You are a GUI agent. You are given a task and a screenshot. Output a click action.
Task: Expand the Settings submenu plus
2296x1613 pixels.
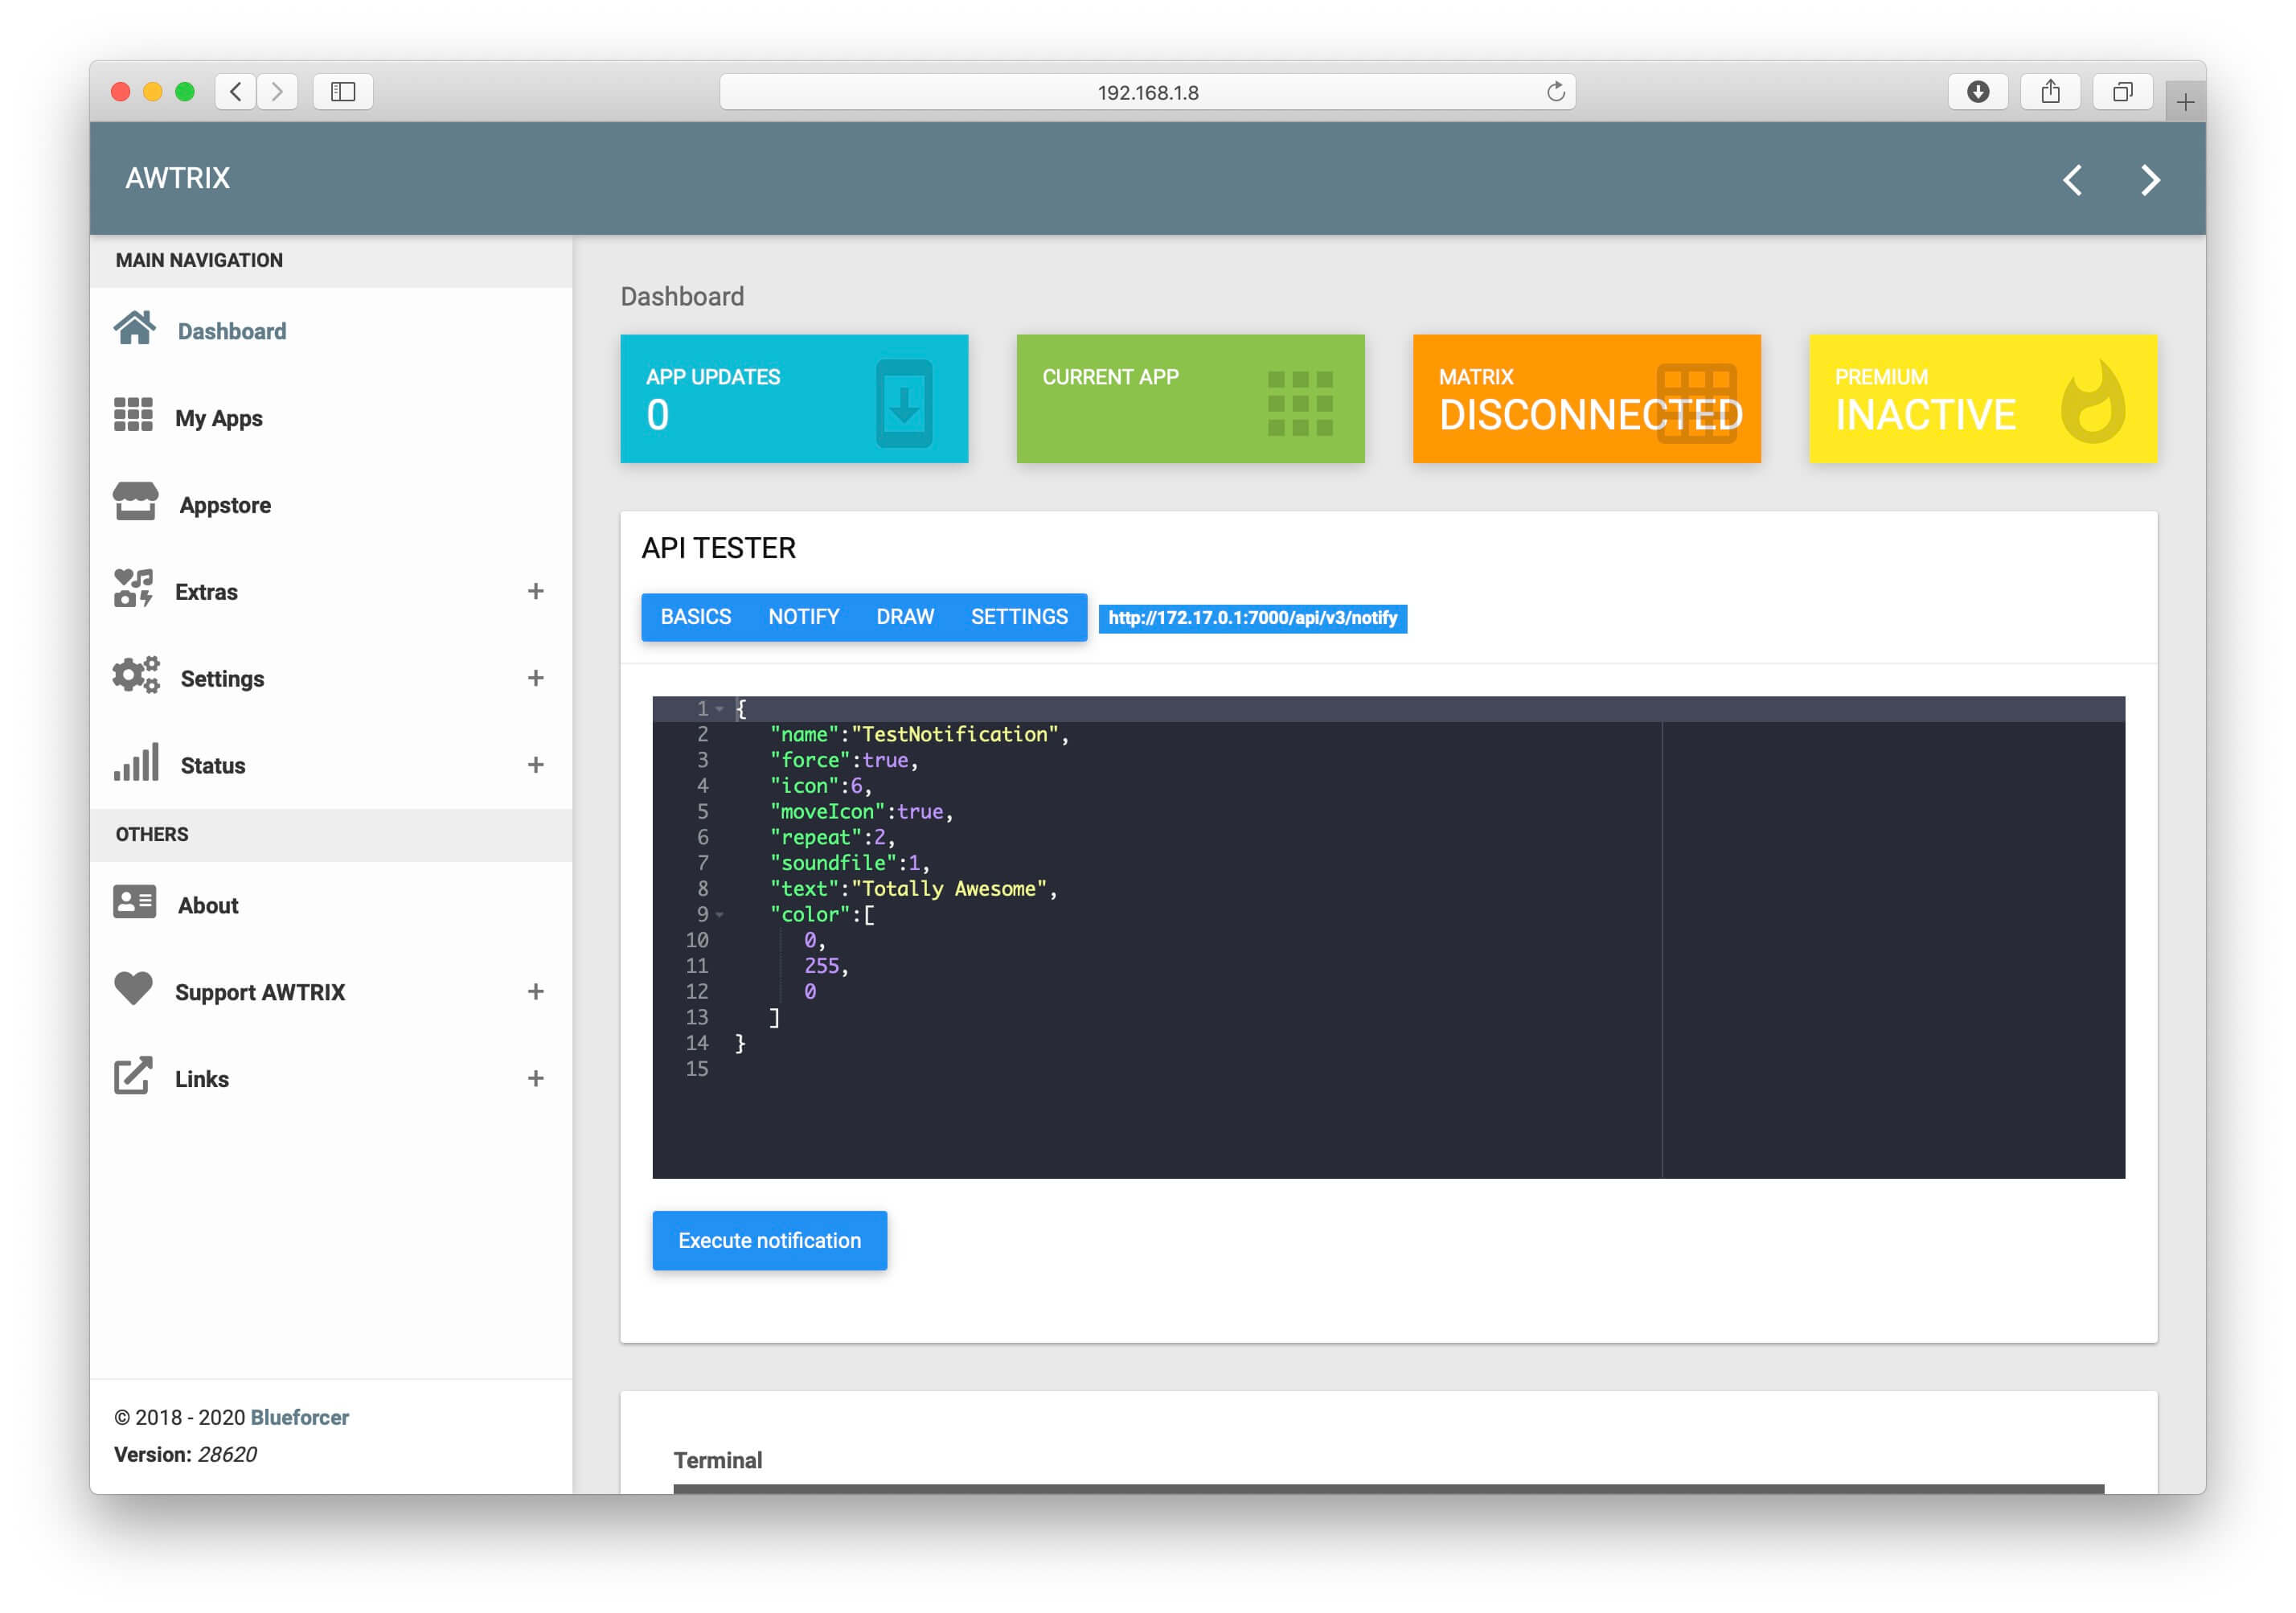pyautogui.click(x=535, y=678)
